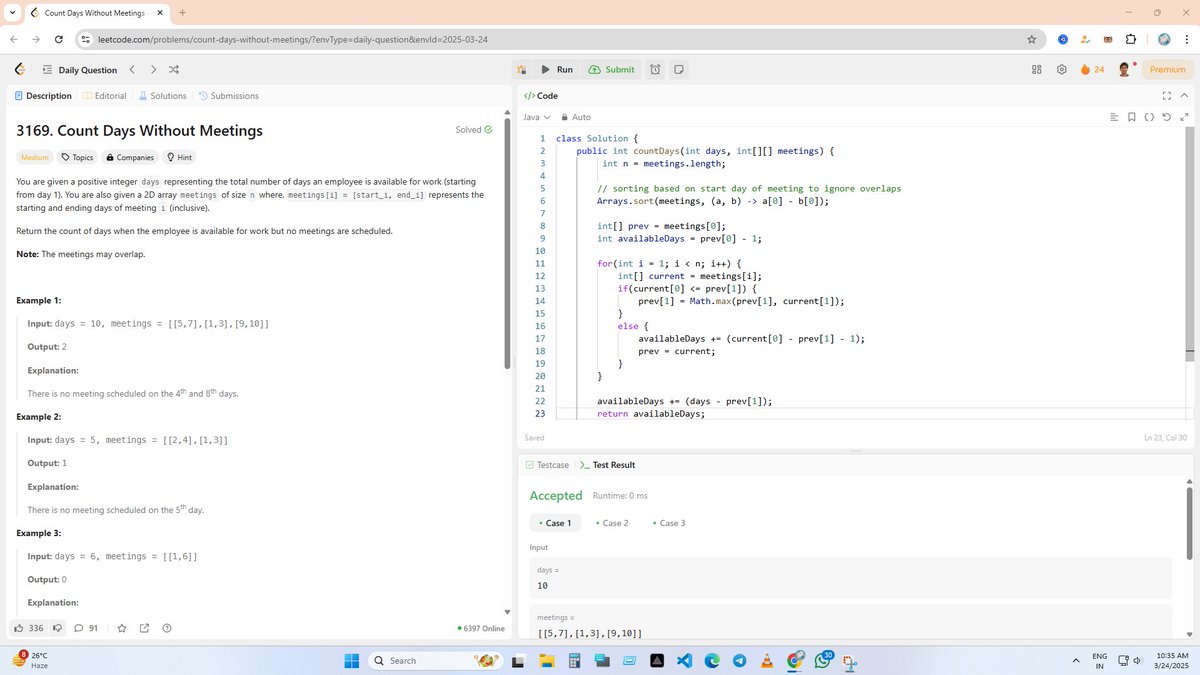
Task: Select Case 1 result
Action: (x=555, y=523)
